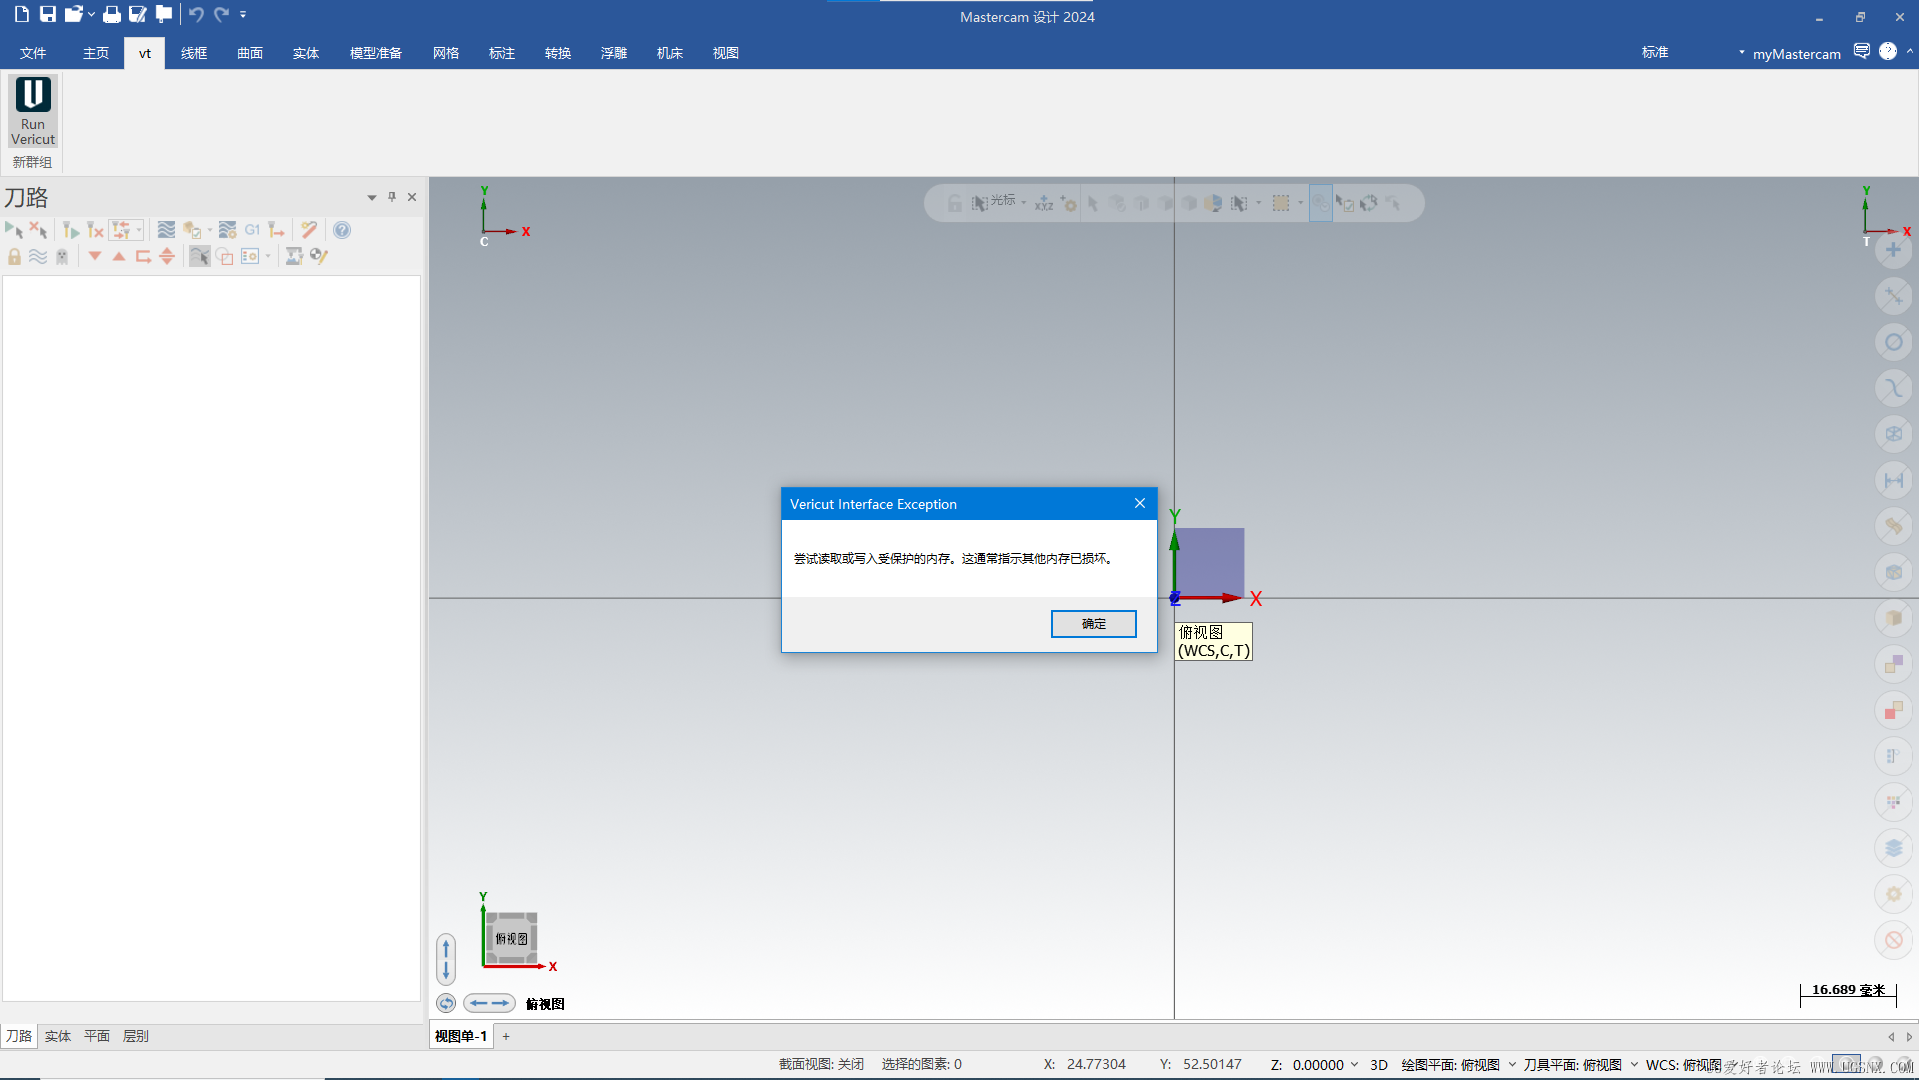The height and width of the screenshot is (1080, 1919).
Task: Open the 光标 cursor snap dropdown
Action: (1023, 203)
